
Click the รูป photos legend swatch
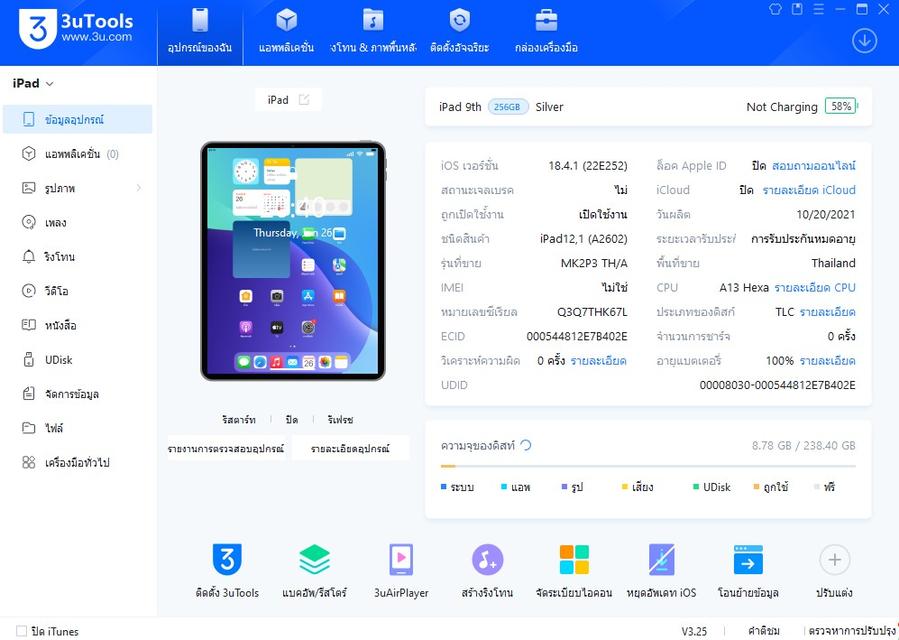pyautogui.click(x=564, y=487)
